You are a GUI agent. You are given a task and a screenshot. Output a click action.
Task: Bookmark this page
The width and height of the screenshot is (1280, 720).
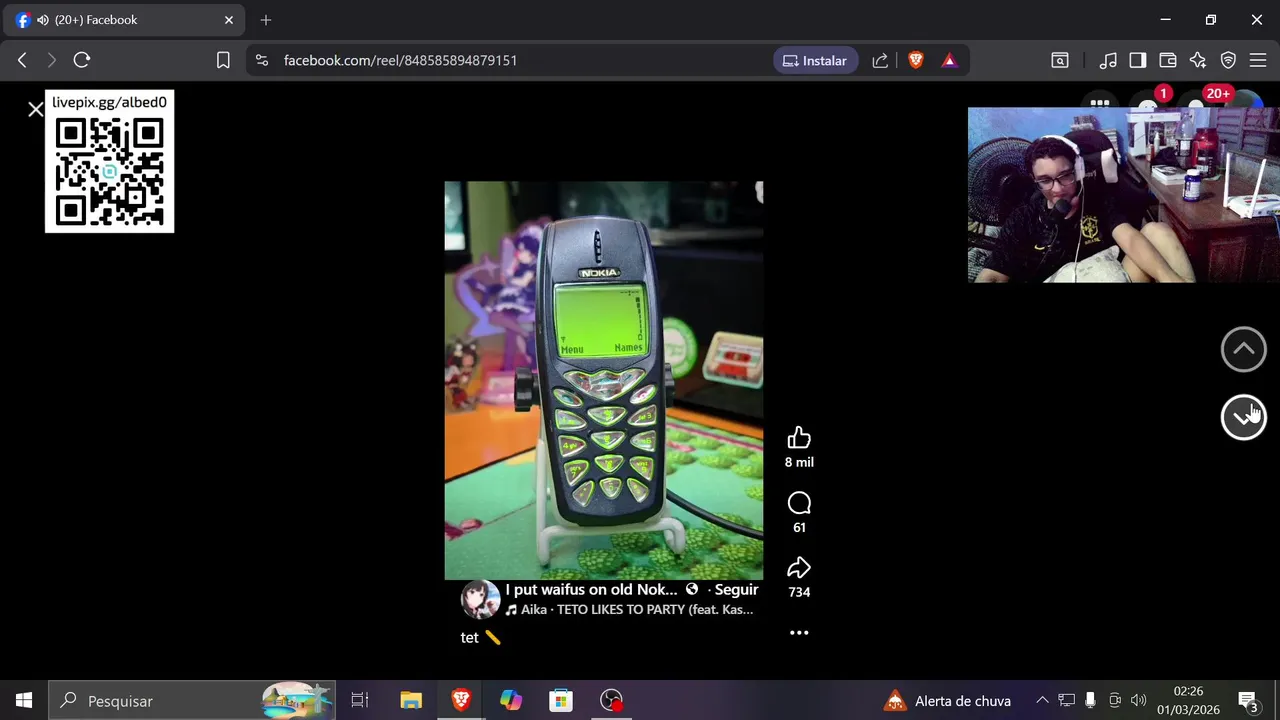point(223,60)
